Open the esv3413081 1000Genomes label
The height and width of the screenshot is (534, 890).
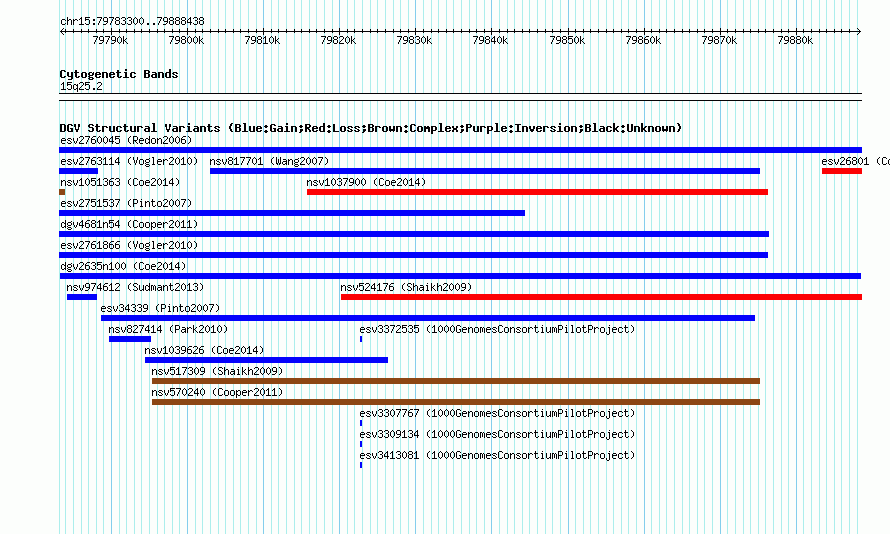tap(497, 455)
